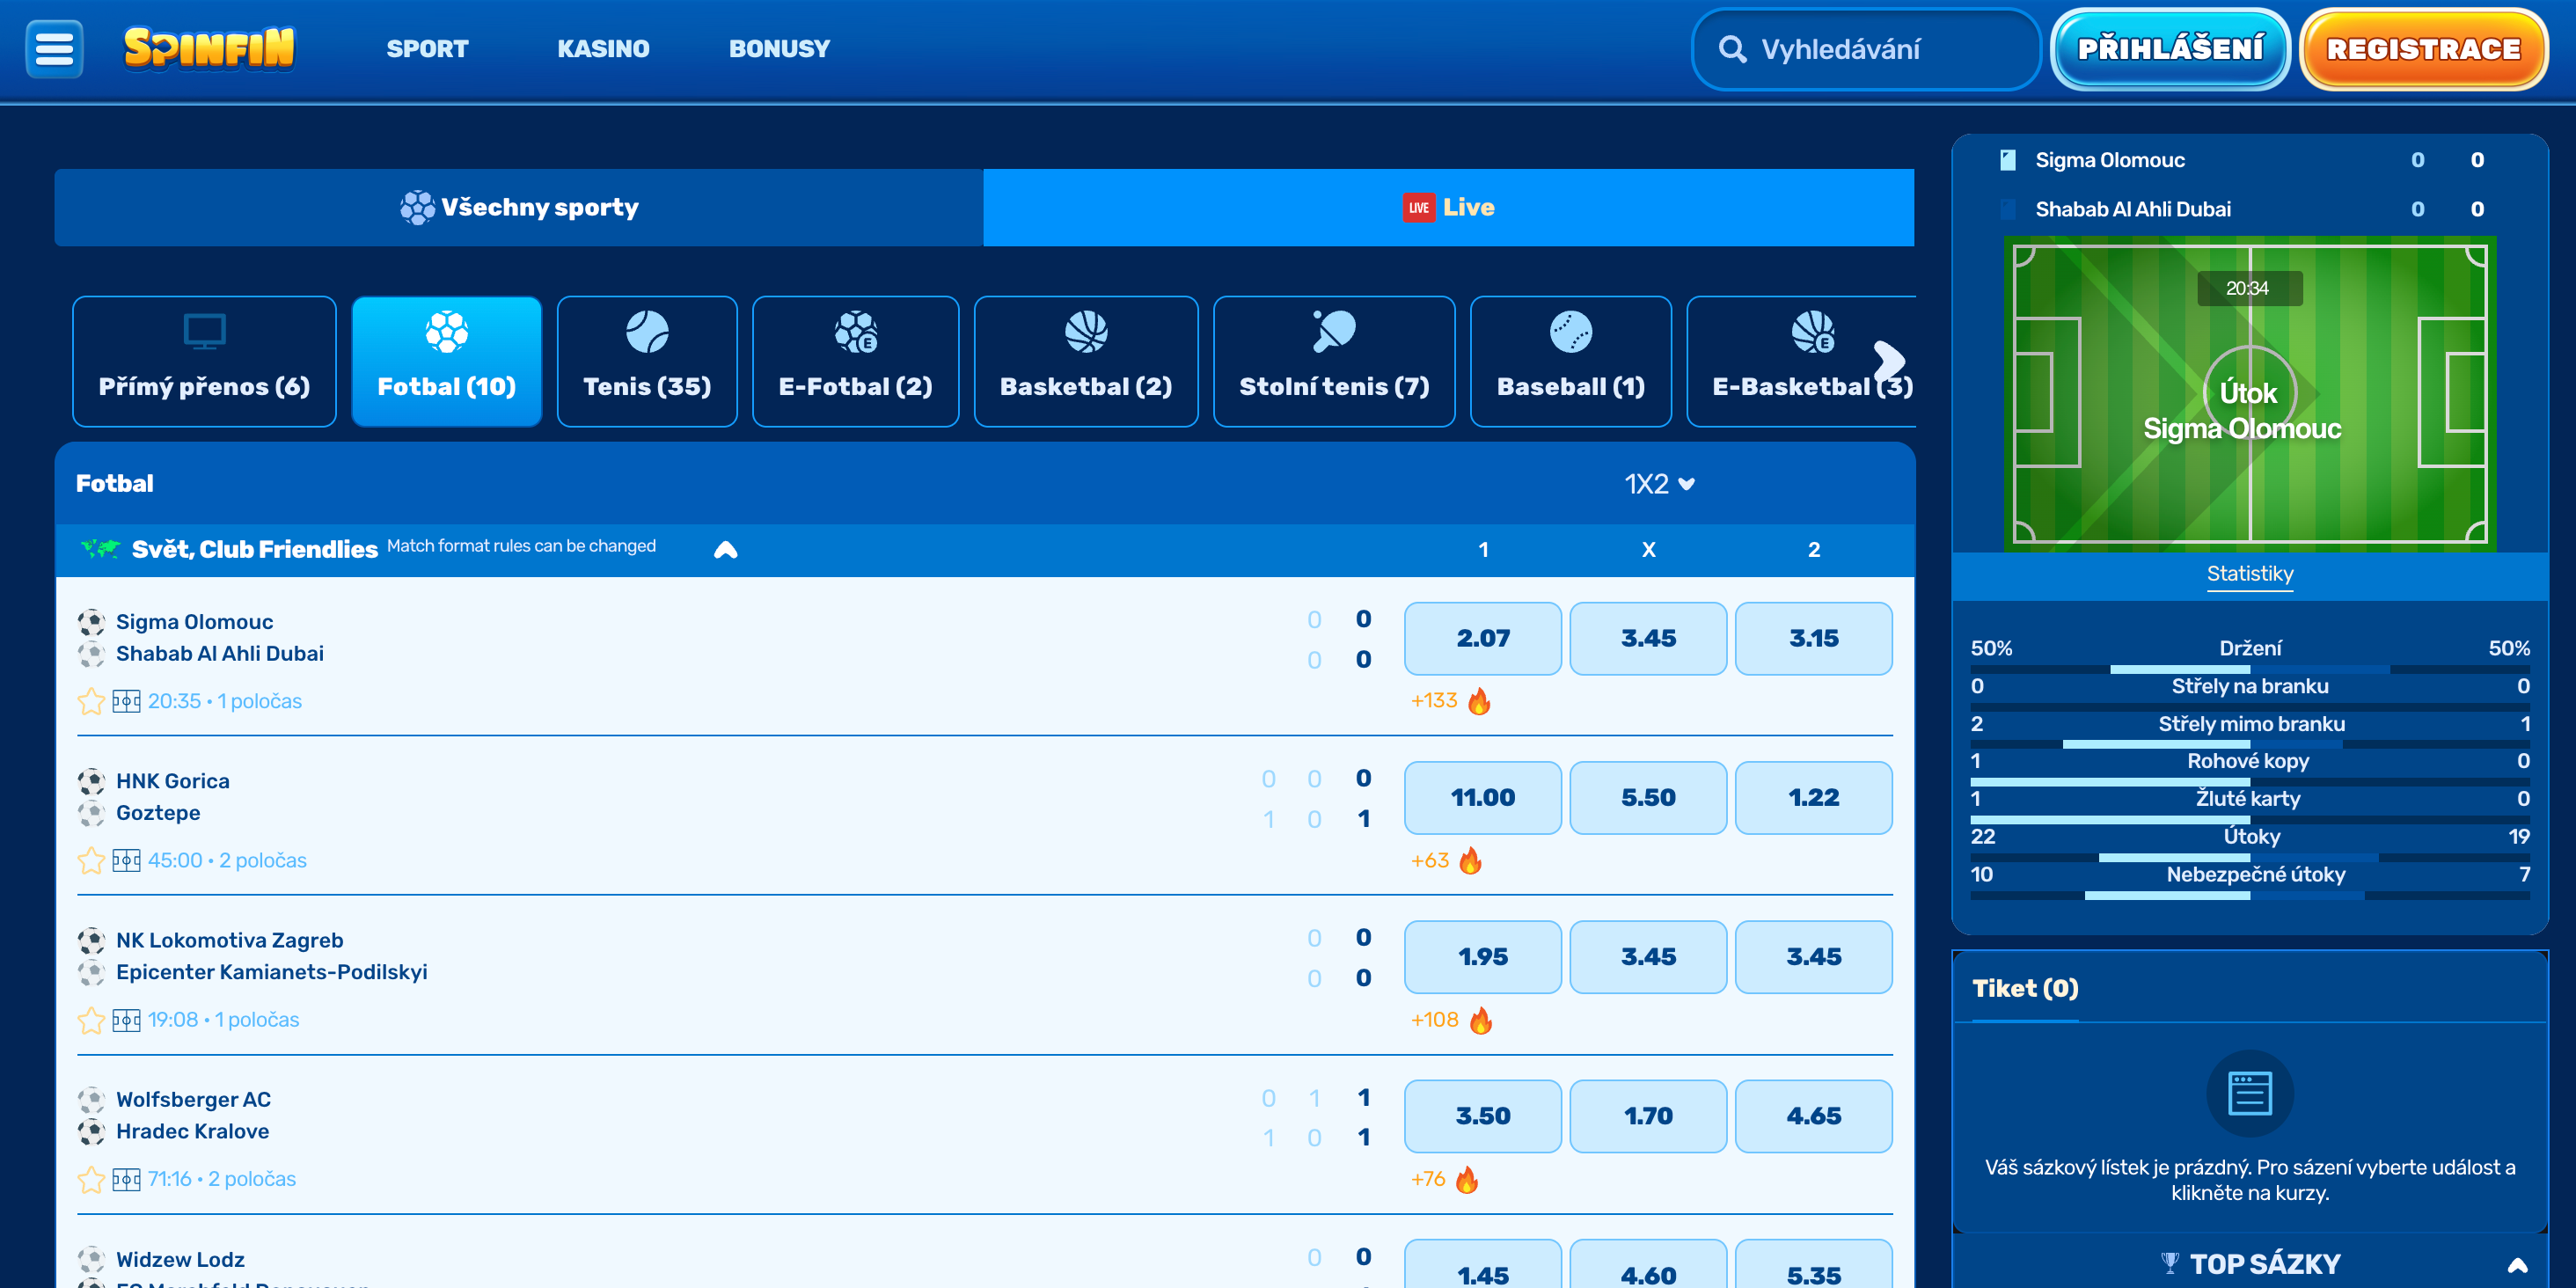Image resolution: width=2576 pixels, height=1288 pixels.
Task: Show the +63 additional markets
Action: coord(1430,860)
